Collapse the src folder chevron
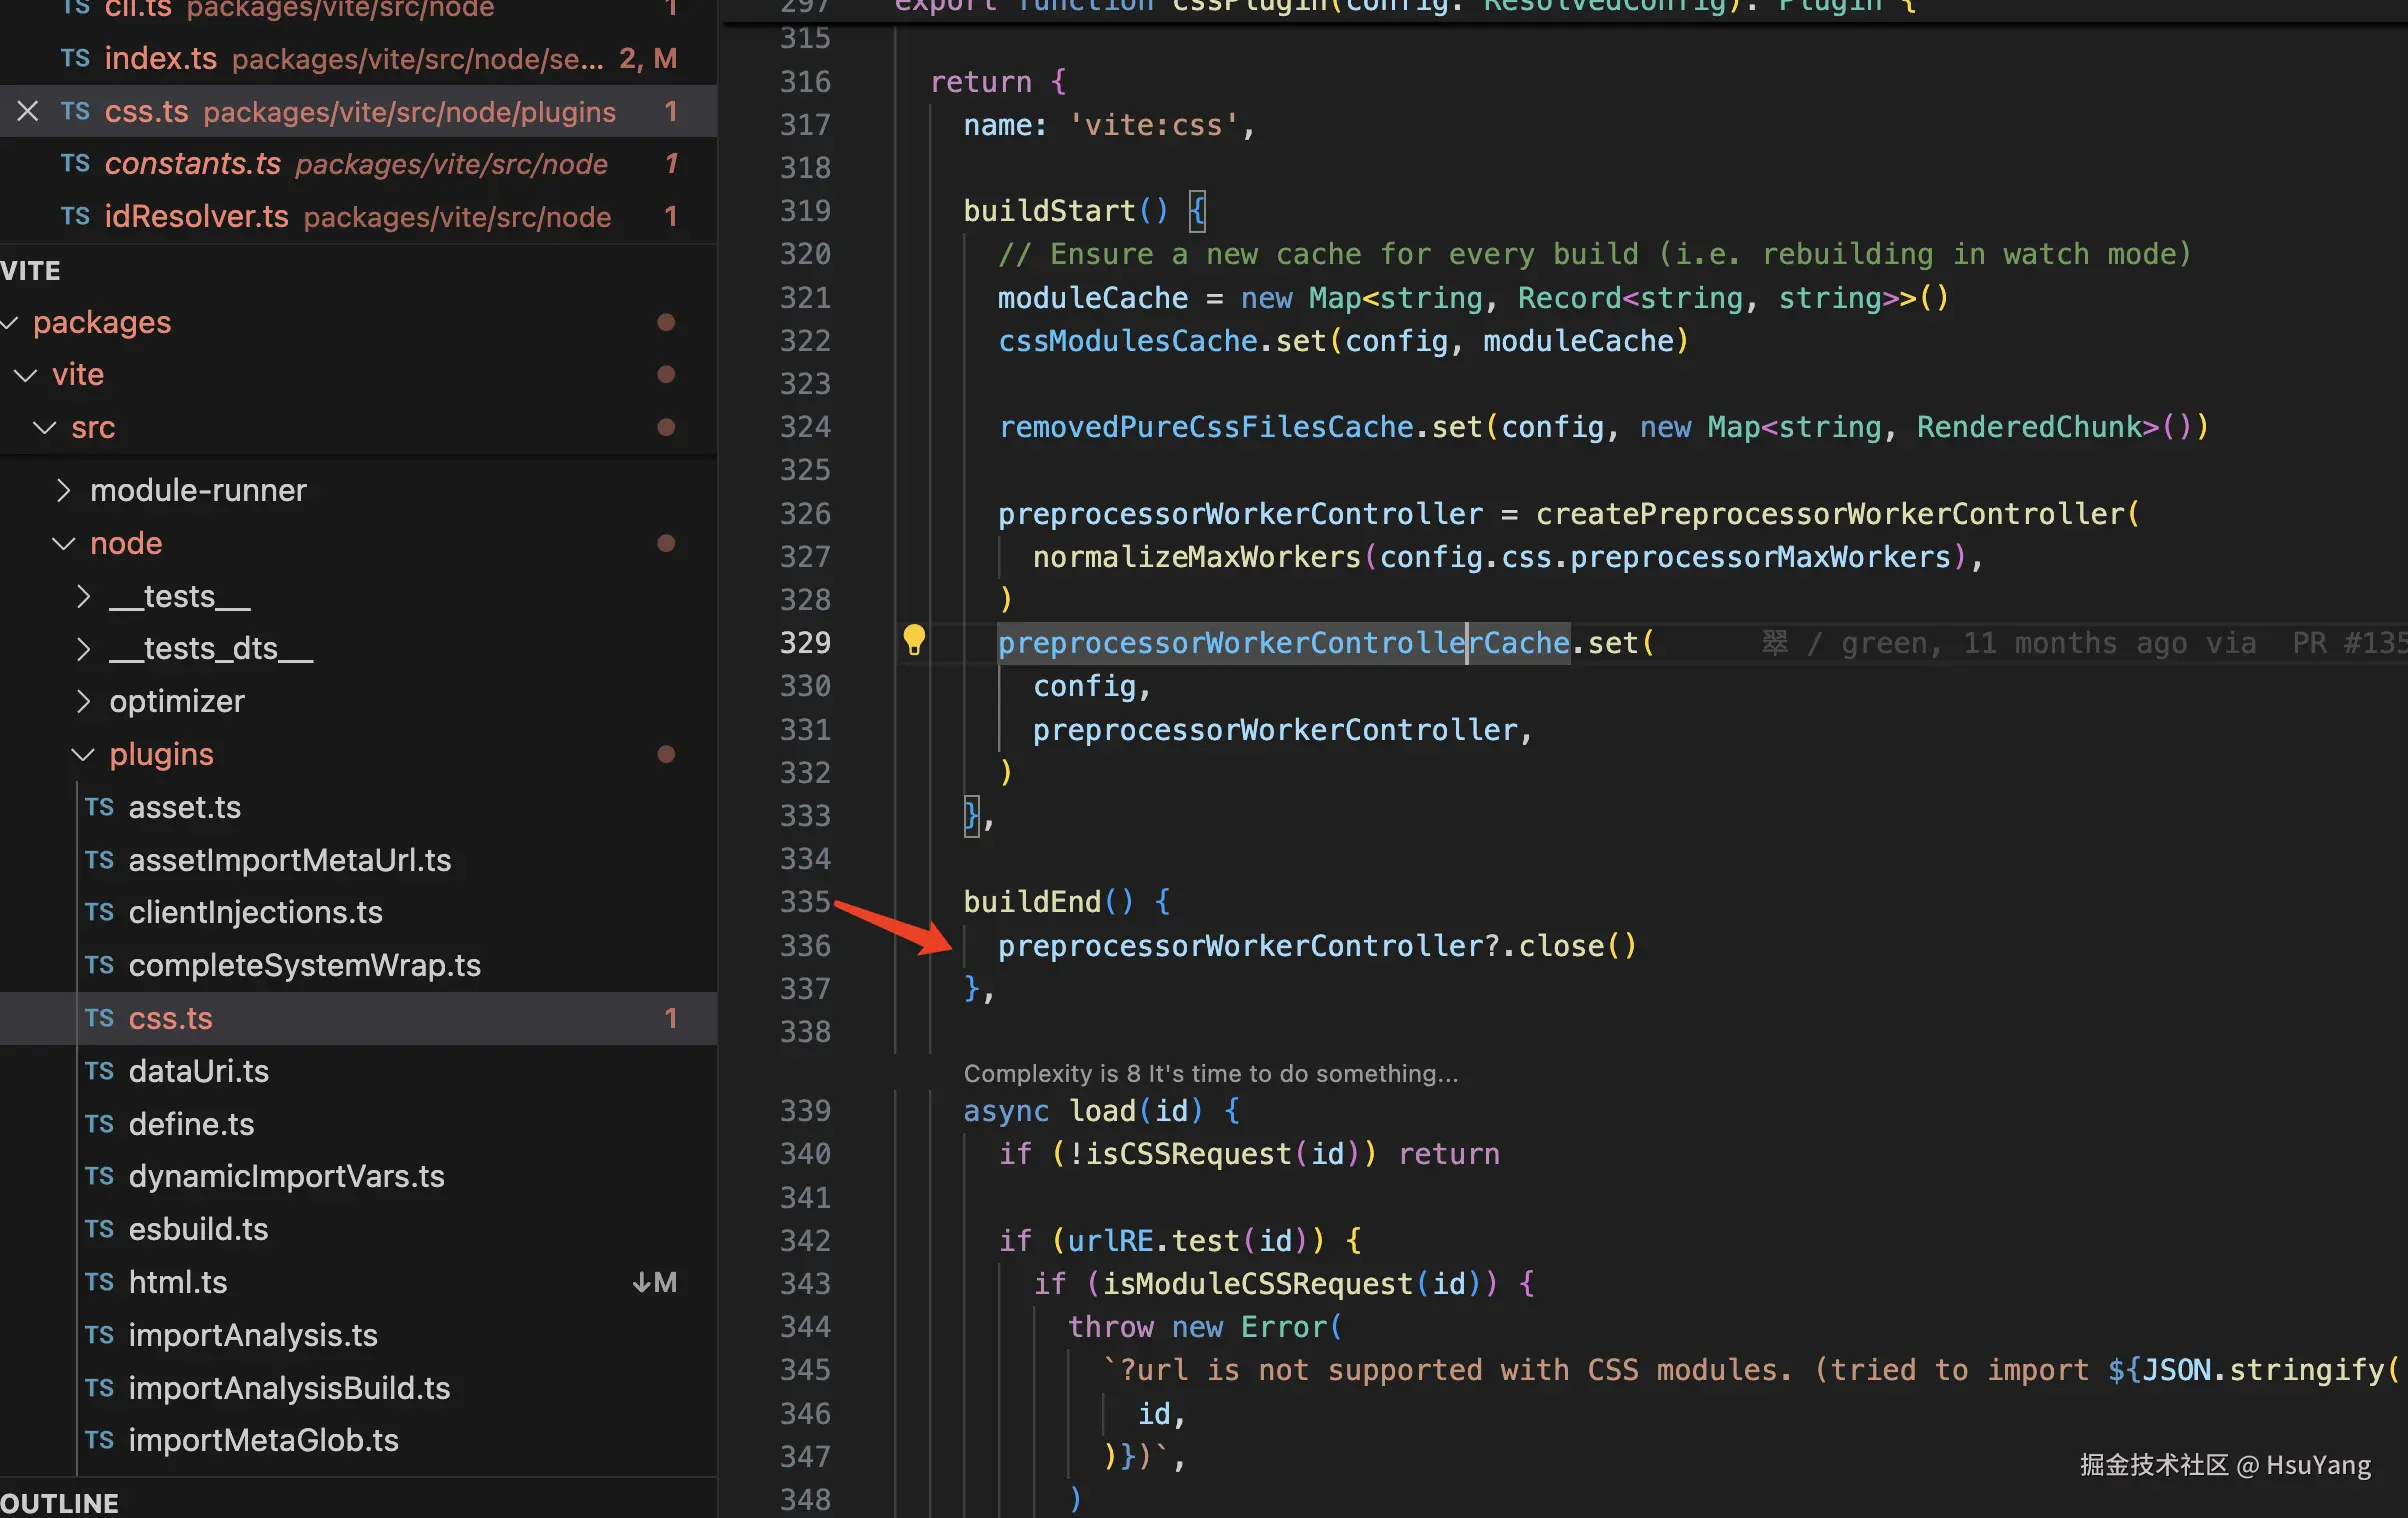The height and width of the screenshot is (1518, 2408). tap(45, 427)
